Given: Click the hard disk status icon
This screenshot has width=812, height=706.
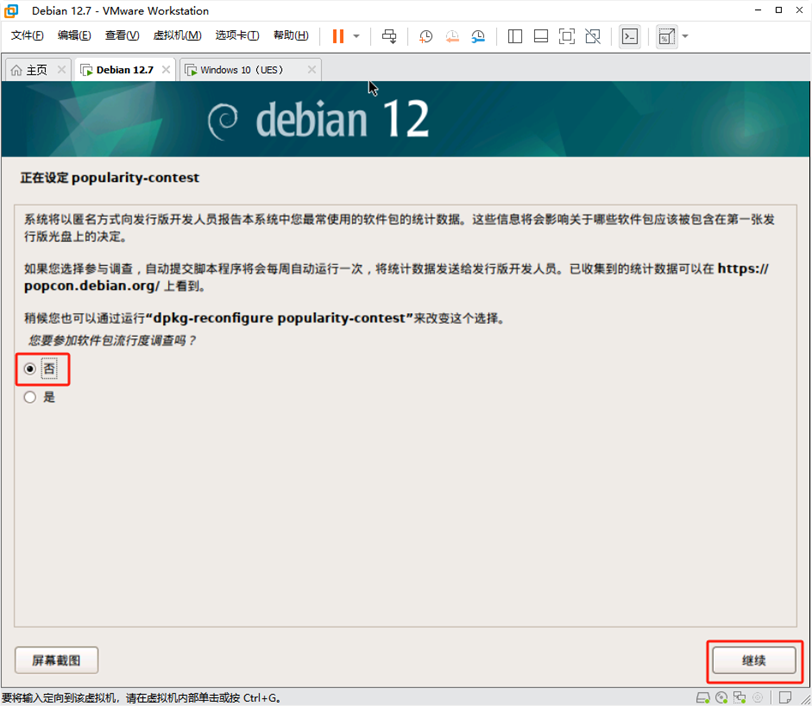Looking at the screenshot, I should pos(703,698).
